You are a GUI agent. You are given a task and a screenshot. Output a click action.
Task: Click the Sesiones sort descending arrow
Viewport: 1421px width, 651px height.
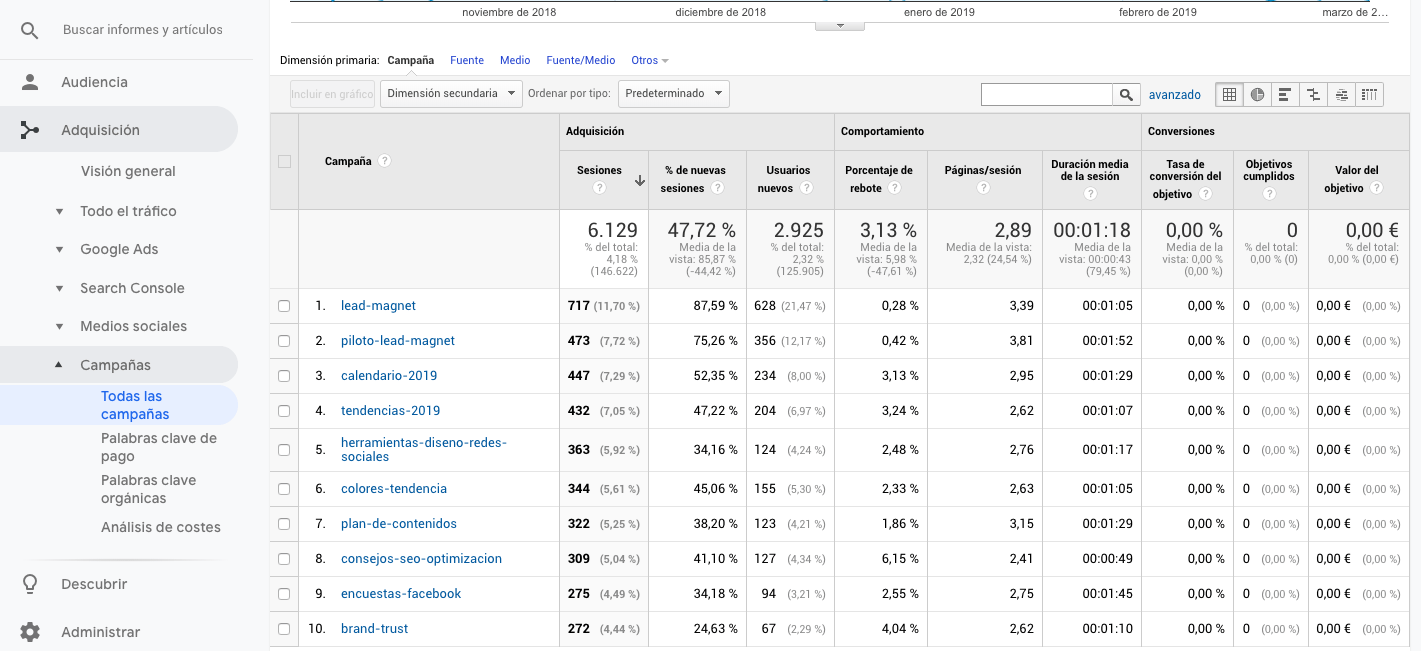640,181
